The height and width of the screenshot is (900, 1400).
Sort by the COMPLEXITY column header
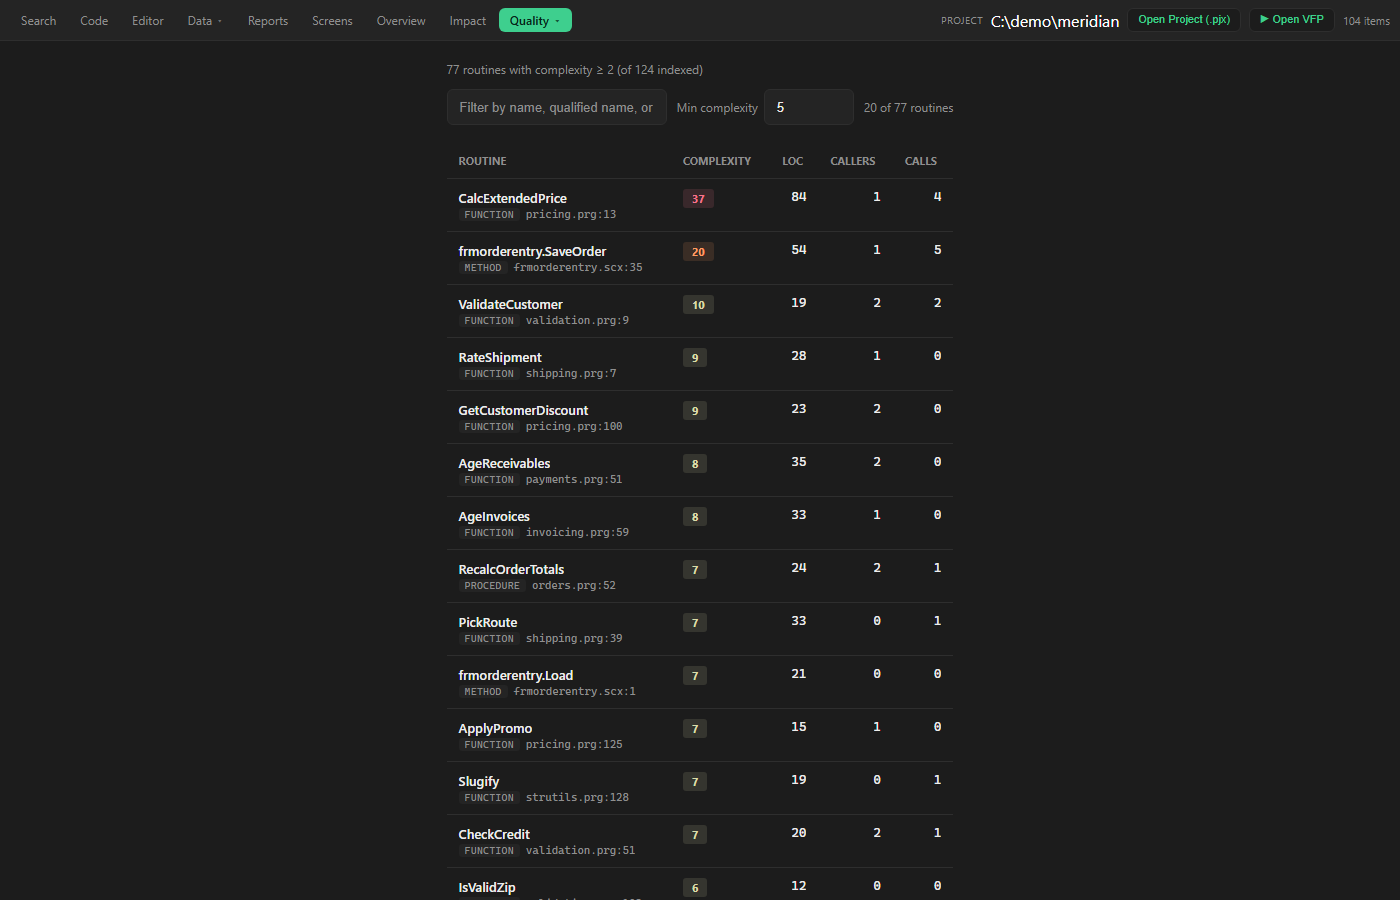click(x=717, y=161)
